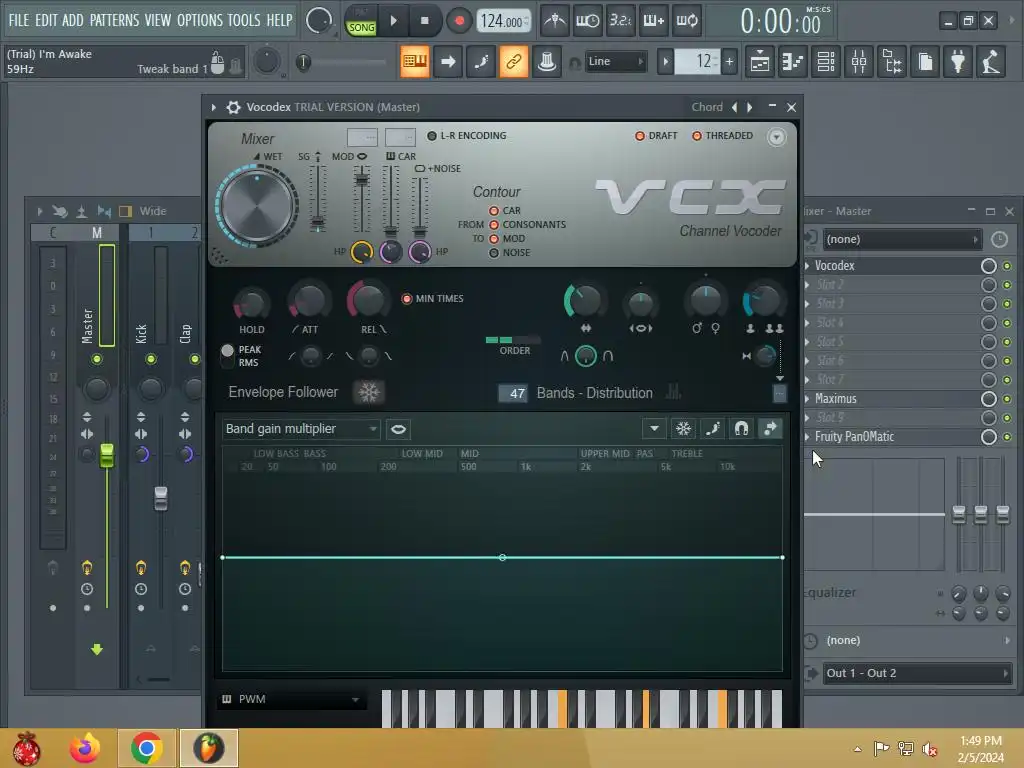The height and width of the screenshot is (768, 1024).
Task: Click the stamp tool icon
Action: tap(547, 62)
